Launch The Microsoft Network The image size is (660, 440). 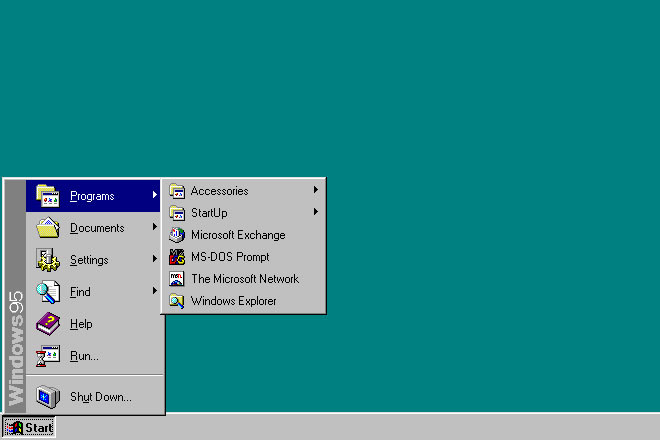(244, 279)
